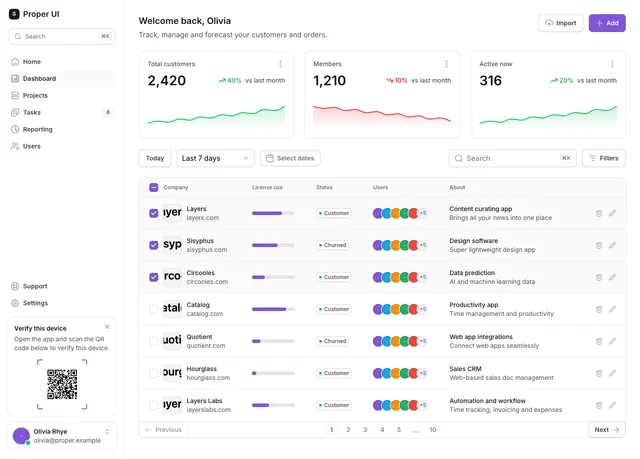The image size is (640, 459).
Task: Edit the Layers company row
Action: coord(613,213)
